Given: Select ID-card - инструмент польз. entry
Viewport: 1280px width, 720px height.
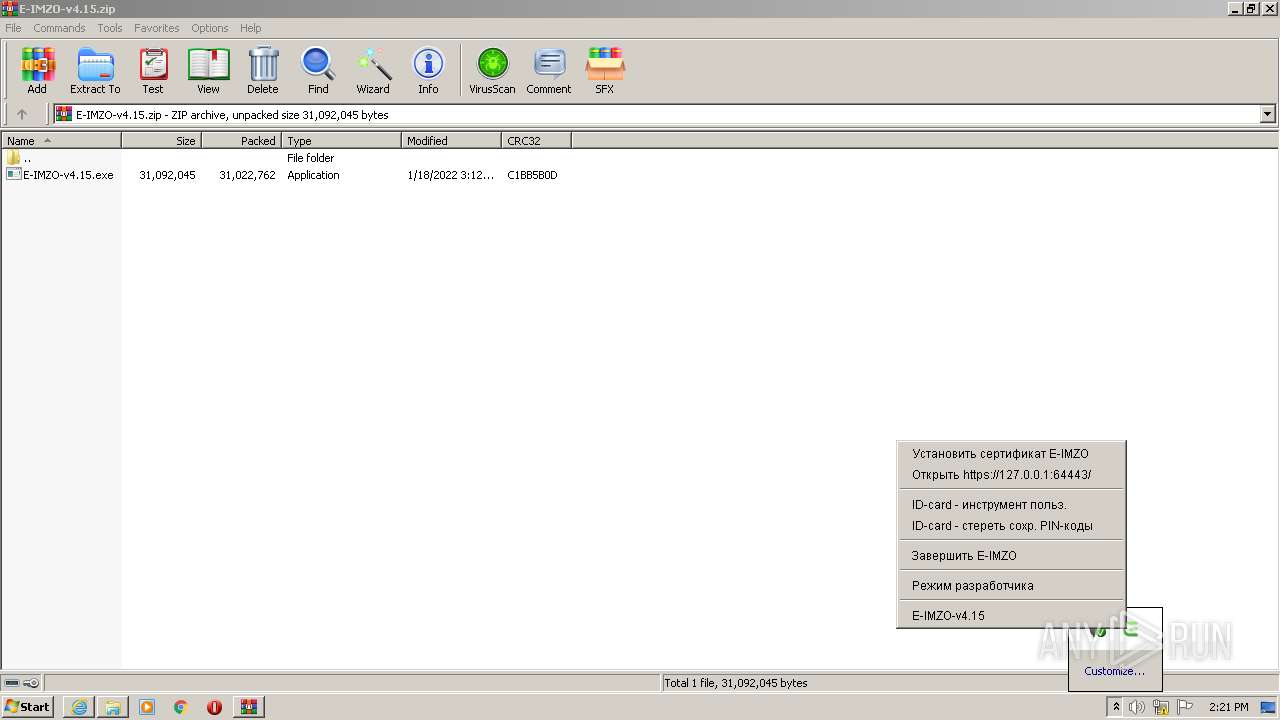Looking at the screenshot, I should point(1011,505).
